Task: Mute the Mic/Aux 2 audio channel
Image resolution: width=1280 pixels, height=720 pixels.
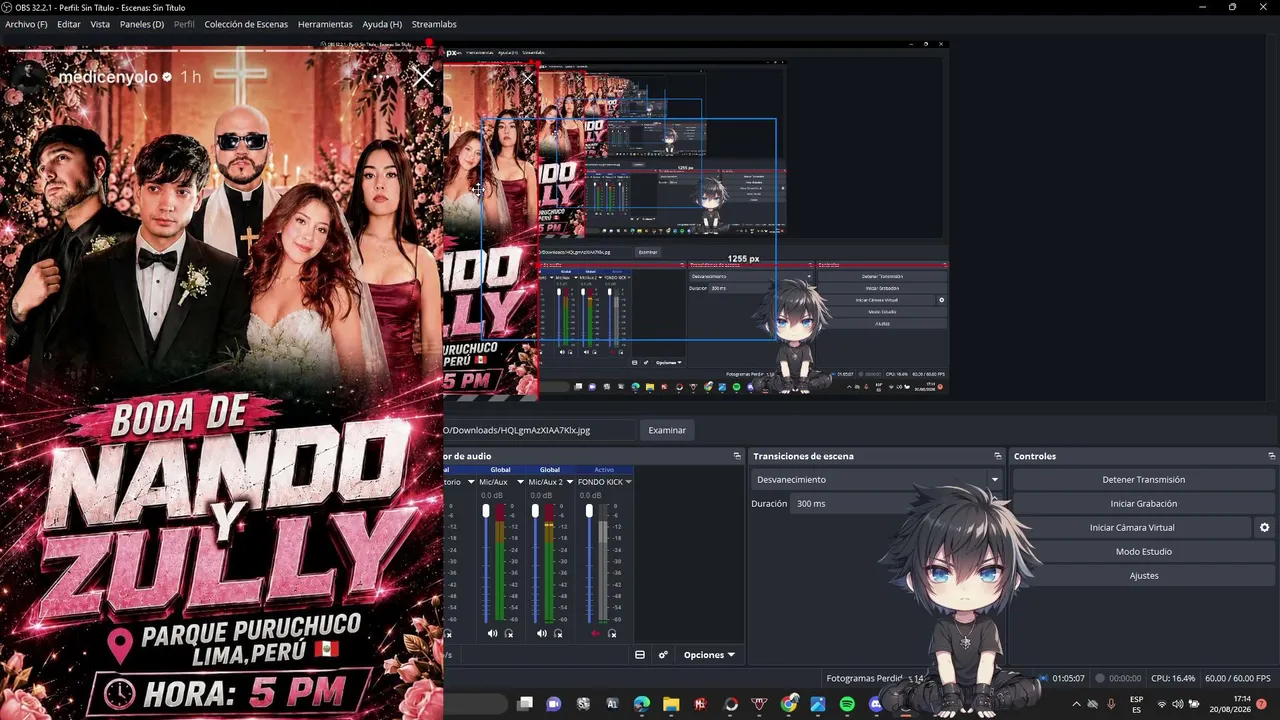Action: click(541, 633)
